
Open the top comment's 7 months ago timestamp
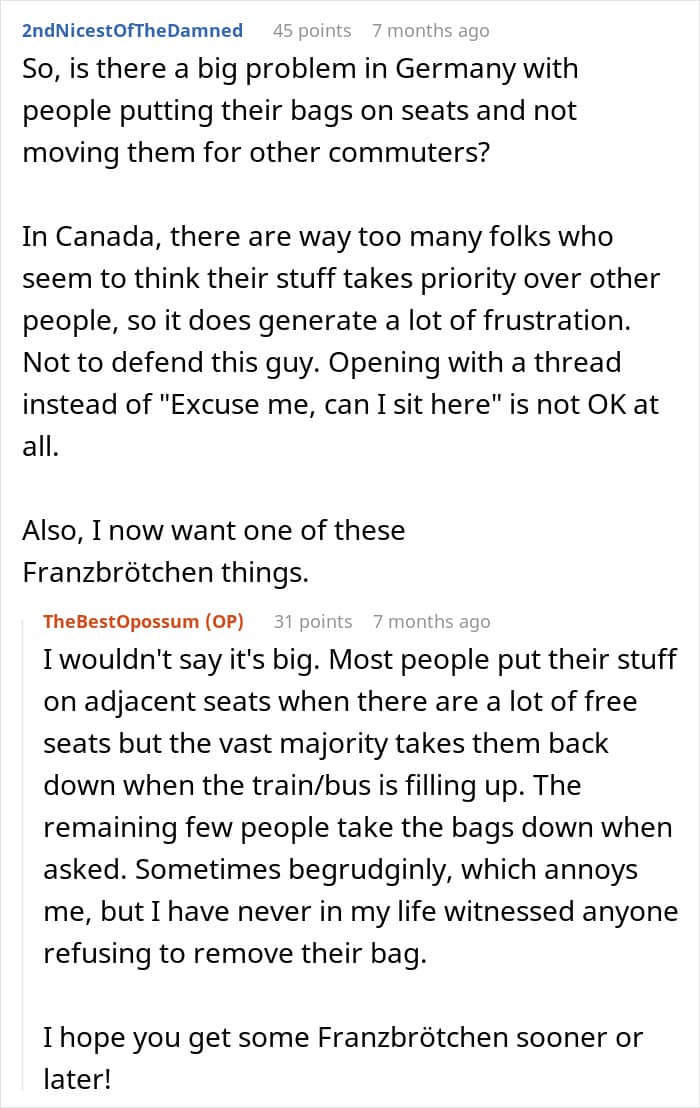coord(430,30)
